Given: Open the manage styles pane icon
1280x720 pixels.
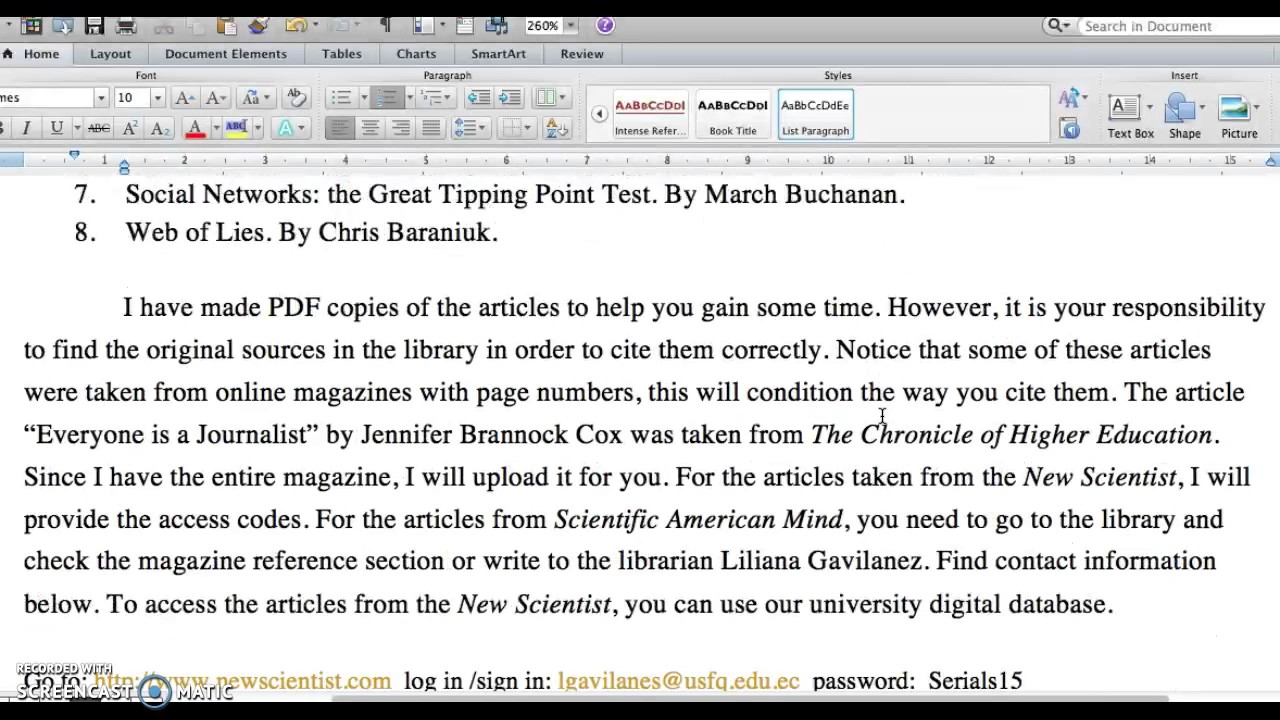Looking at the screenshot, I should [1069, 128].
